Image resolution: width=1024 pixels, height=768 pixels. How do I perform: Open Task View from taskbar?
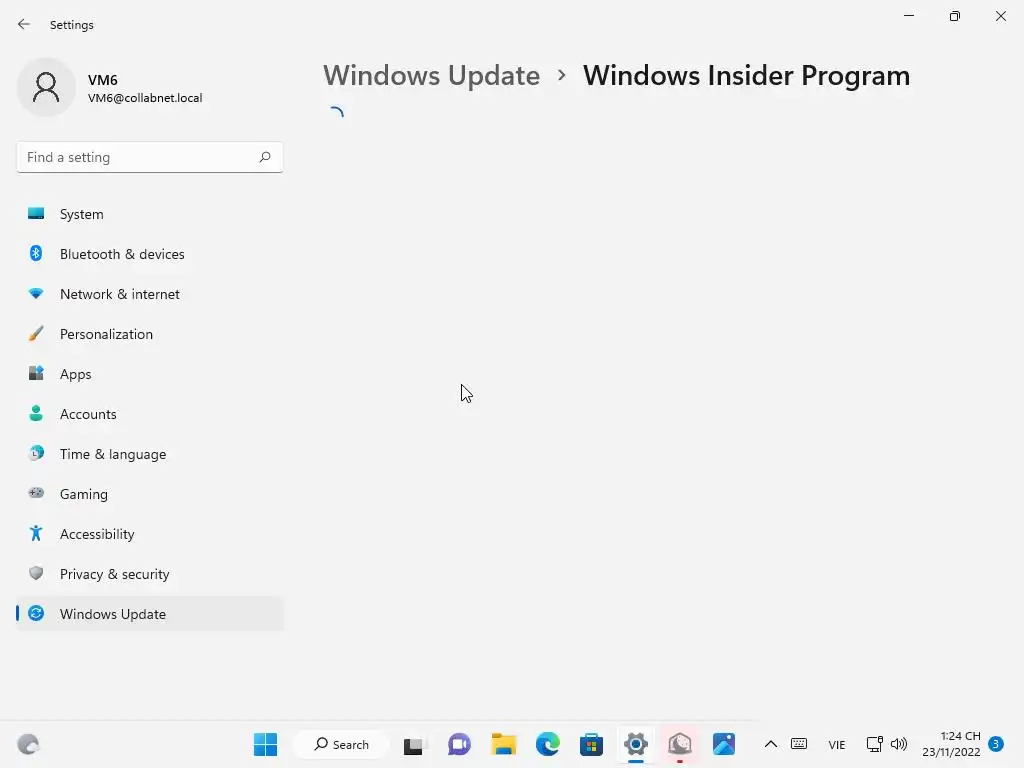414,744
